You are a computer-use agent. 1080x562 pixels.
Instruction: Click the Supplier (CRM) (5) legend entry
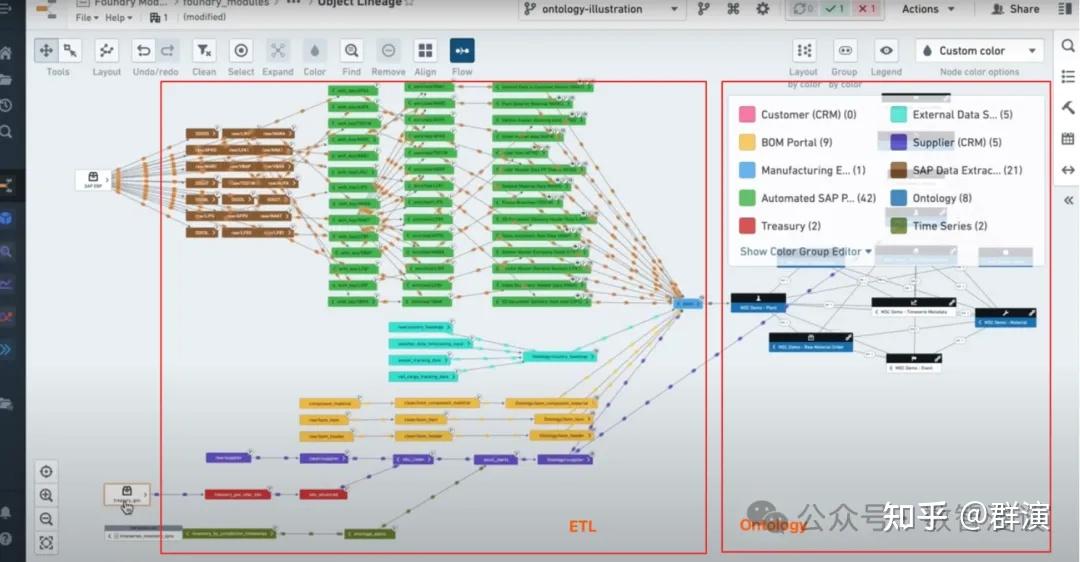pyautogui.click(x=946, y=142)
